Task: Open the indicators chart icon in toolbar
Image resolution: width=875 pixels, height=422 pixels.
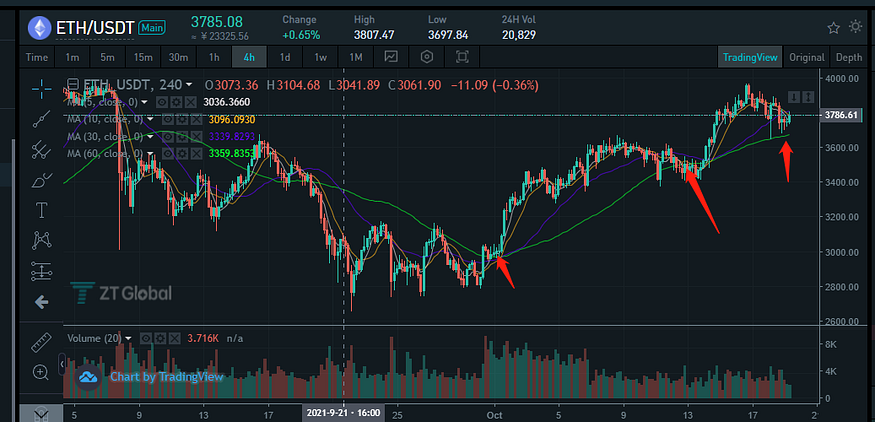Action: click(391, 57)
